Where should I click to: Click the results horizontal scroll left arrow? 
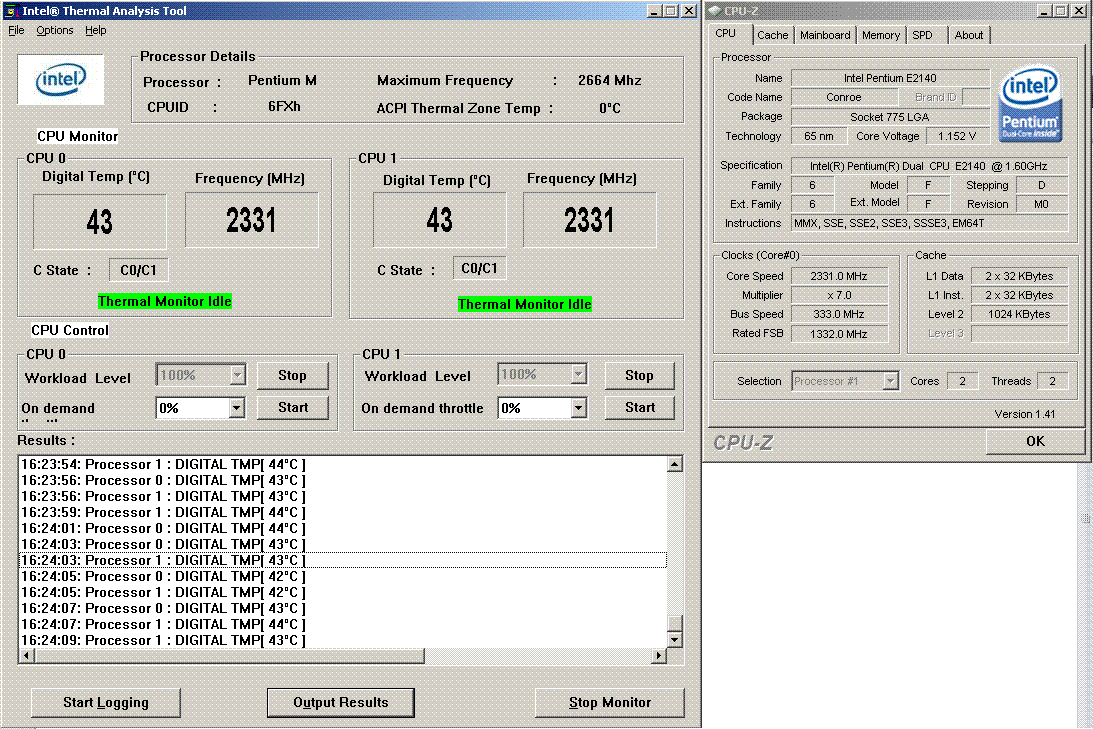(x=26, y=655)
